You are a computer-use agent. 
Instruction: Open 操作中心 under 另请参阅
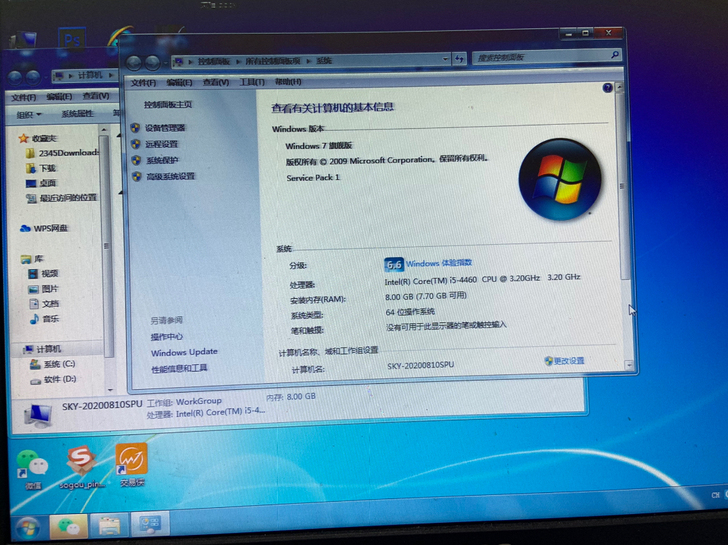coord(167,337)
